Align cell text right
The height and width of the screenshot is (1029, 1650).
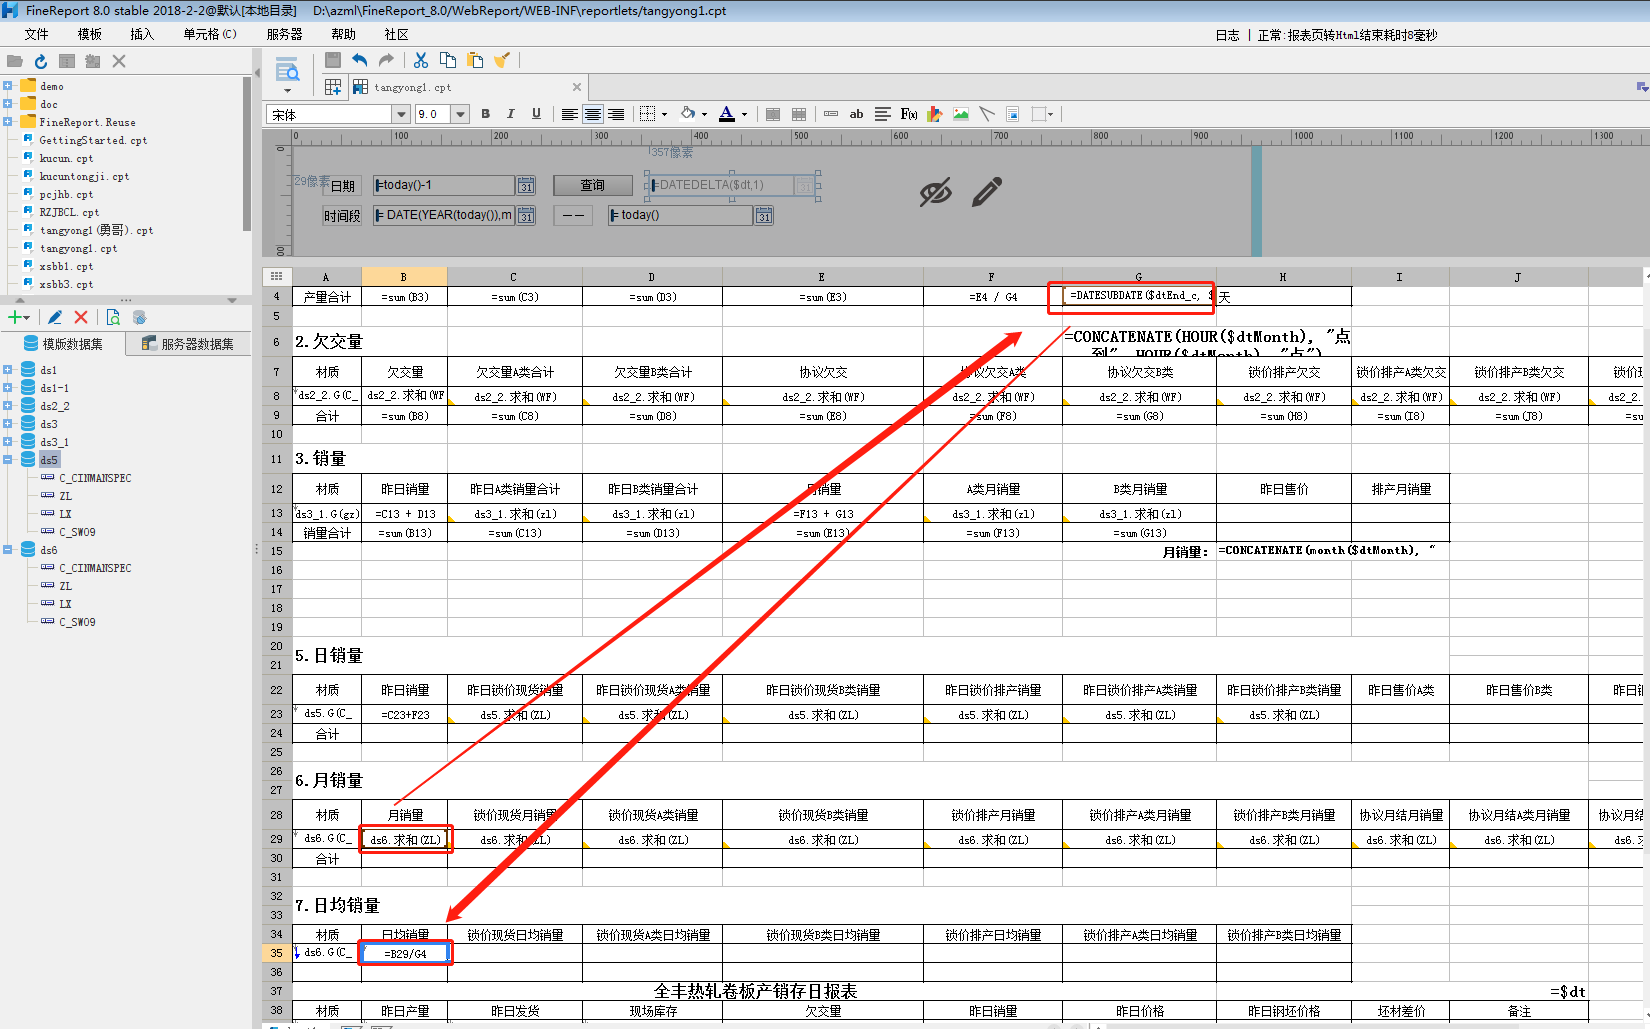coord(616,114)
